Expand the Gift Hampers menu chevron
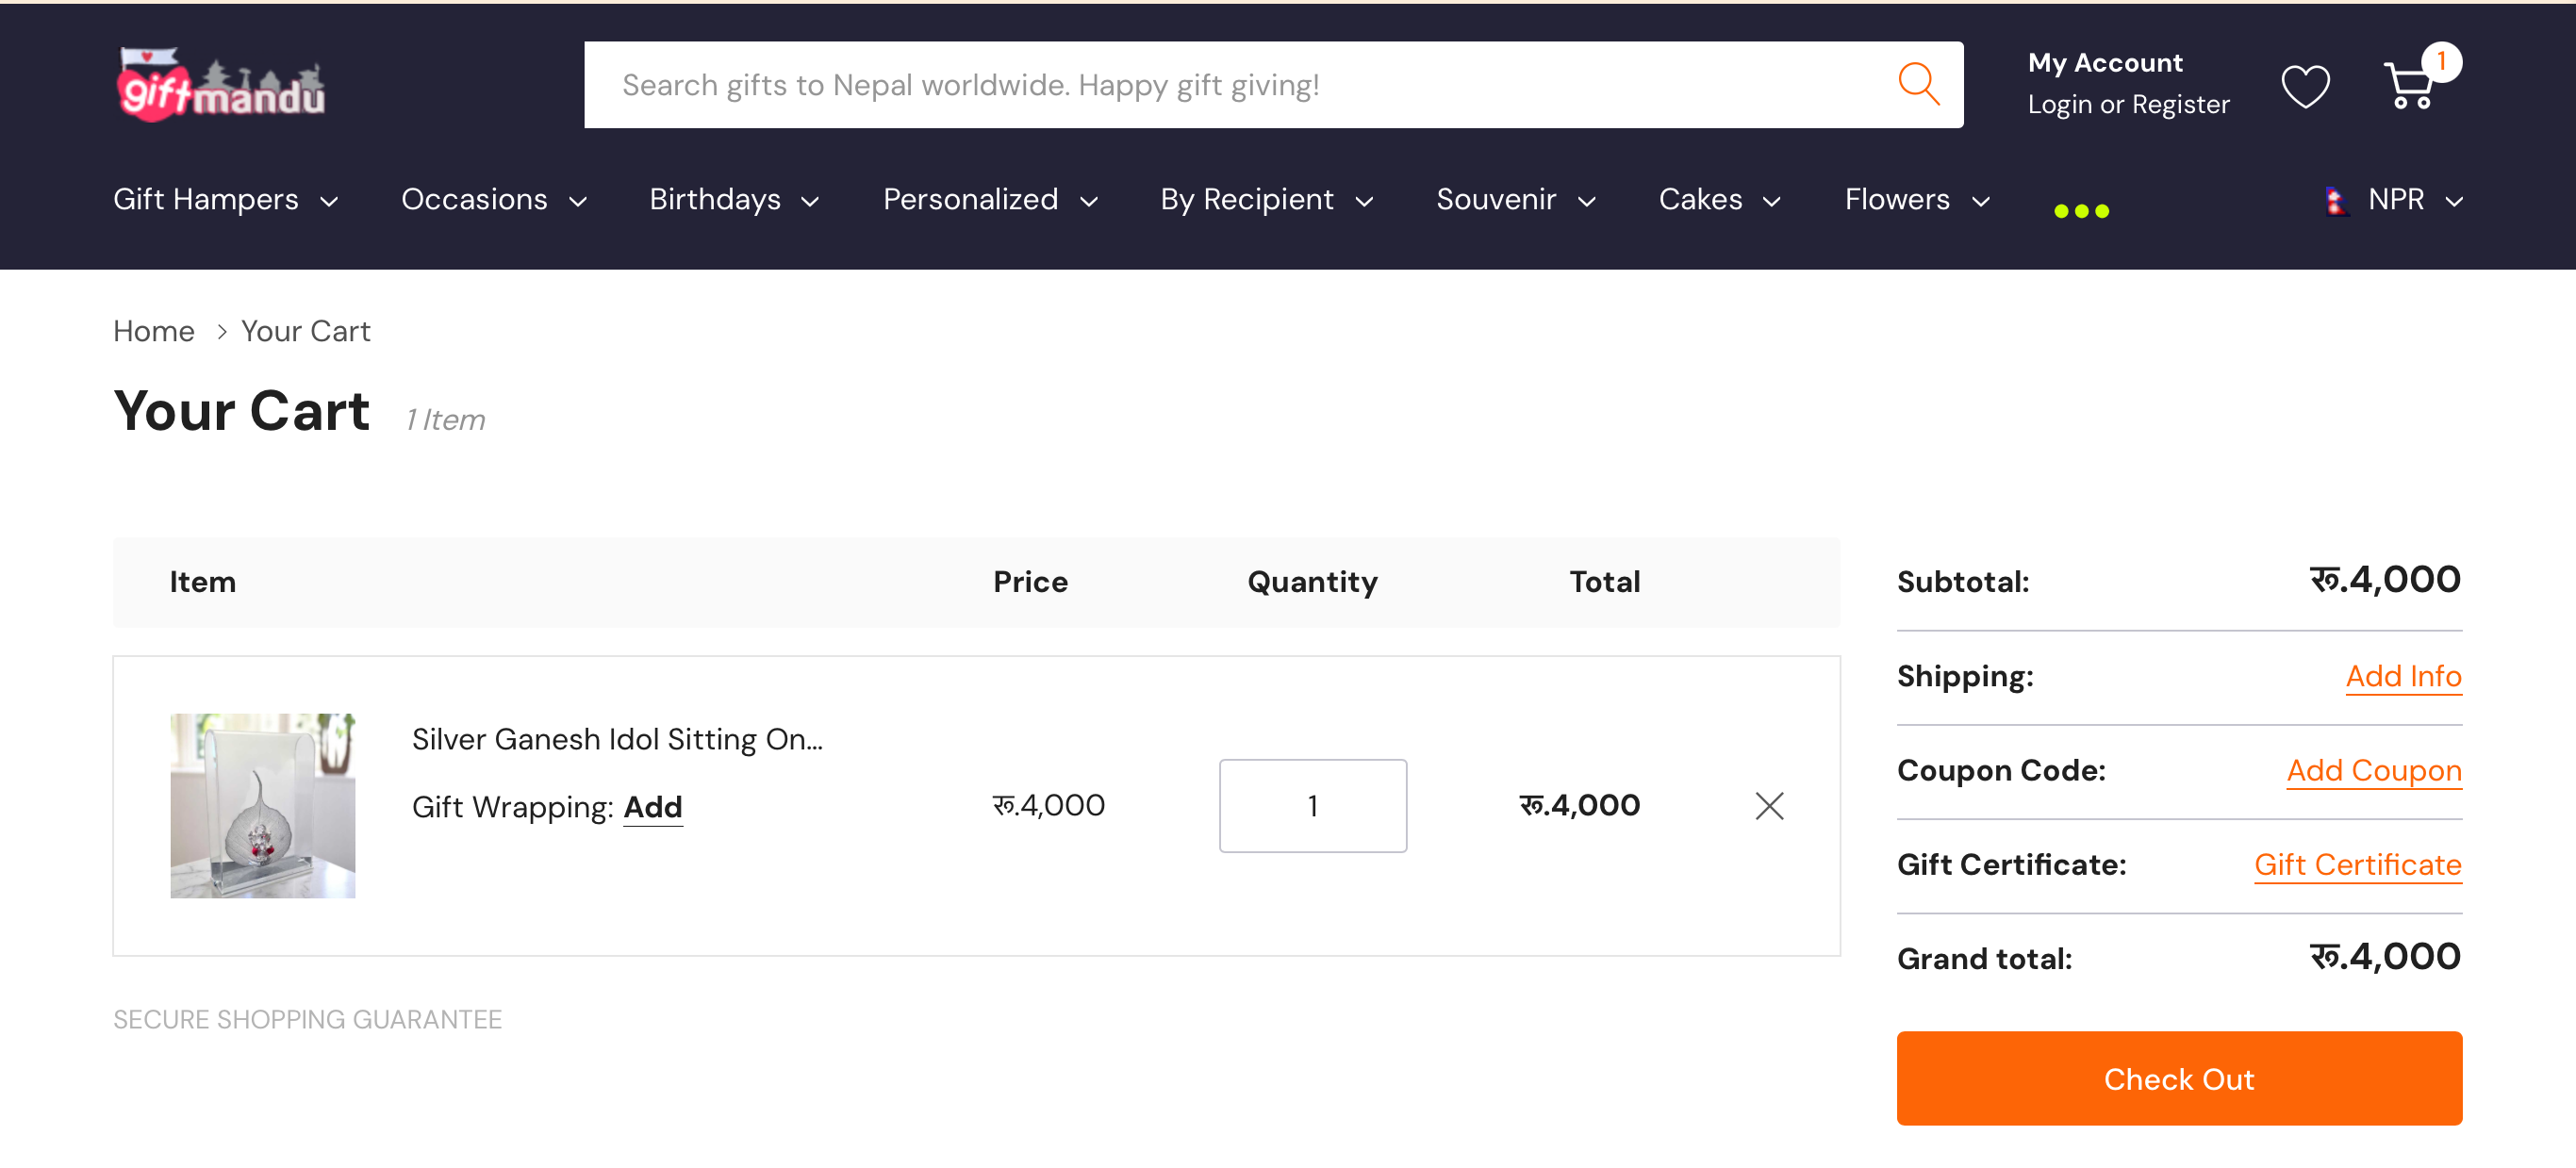The height and width of the screenshot is (1168, 2576). [x=329, y=202]
